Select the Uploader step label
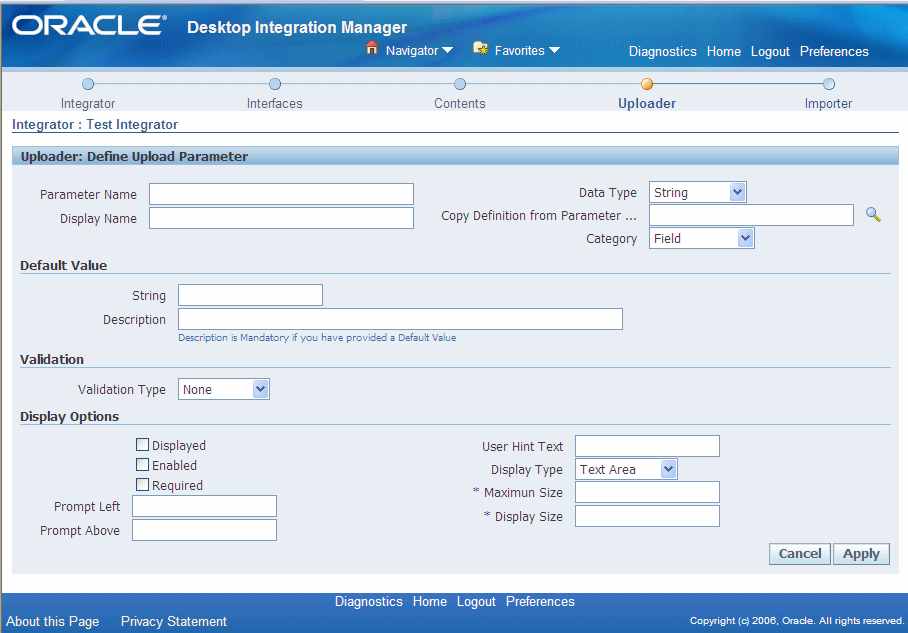This screenshot has height=633, width=908. [x=647, y=104]
